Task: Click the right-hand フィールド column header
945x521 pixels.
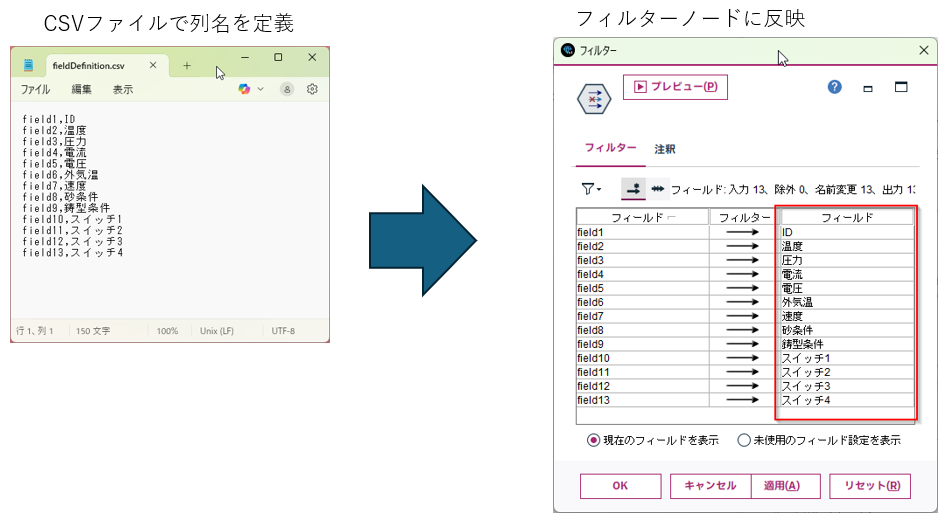Action: [x=847, y=217]
